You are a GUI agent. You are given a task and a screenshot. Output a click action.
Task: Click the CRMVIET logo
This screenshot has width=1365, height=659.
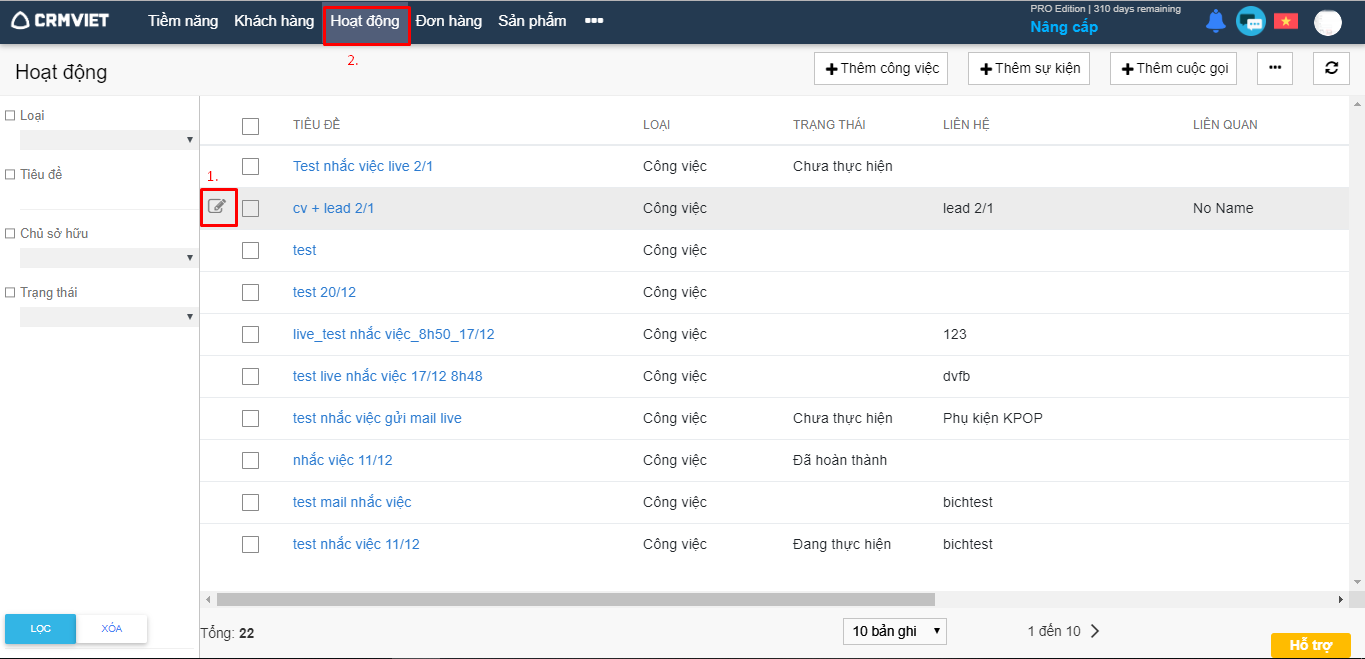tap(61, 21)
